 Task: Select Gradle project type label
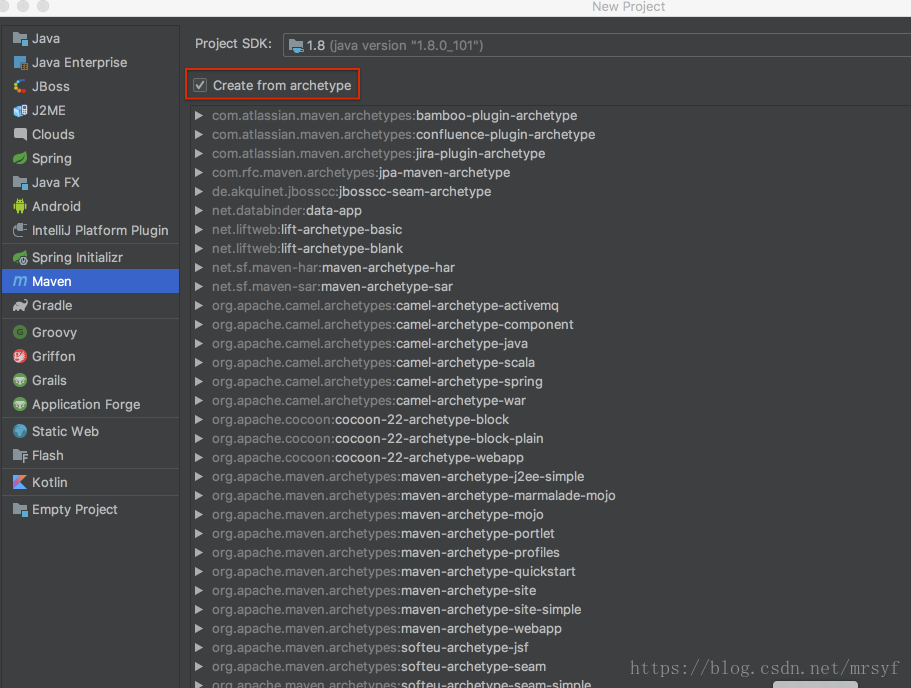[x=52, y=306]
